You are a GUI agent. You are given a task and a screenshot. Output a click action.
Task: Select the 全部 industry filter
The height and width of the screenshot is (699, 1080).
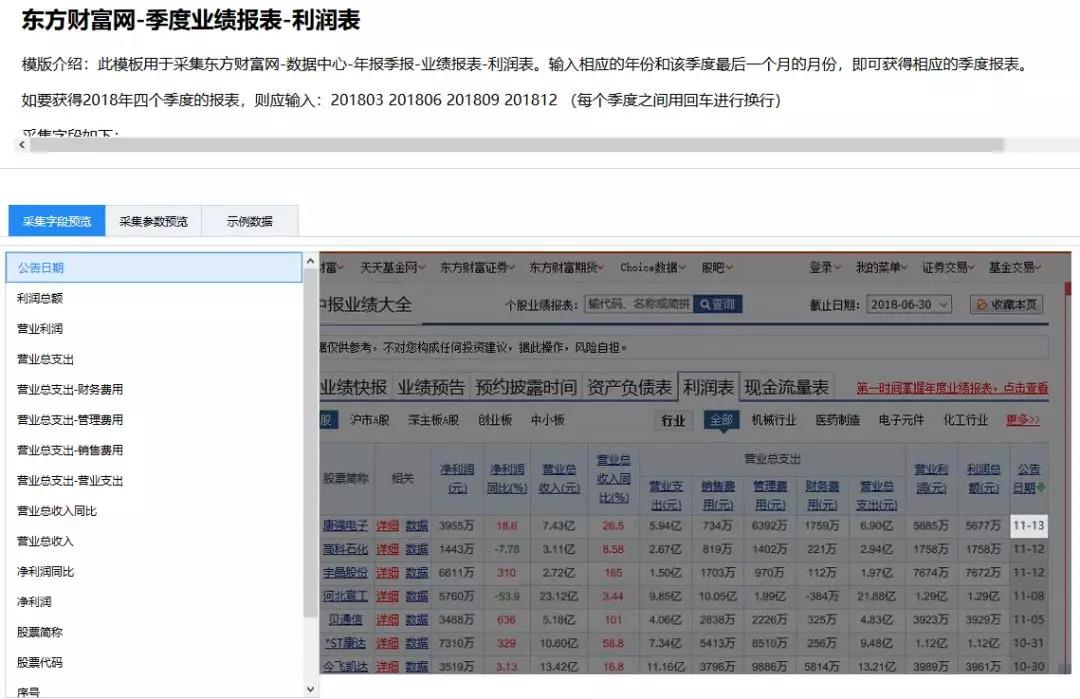[721, 420]
